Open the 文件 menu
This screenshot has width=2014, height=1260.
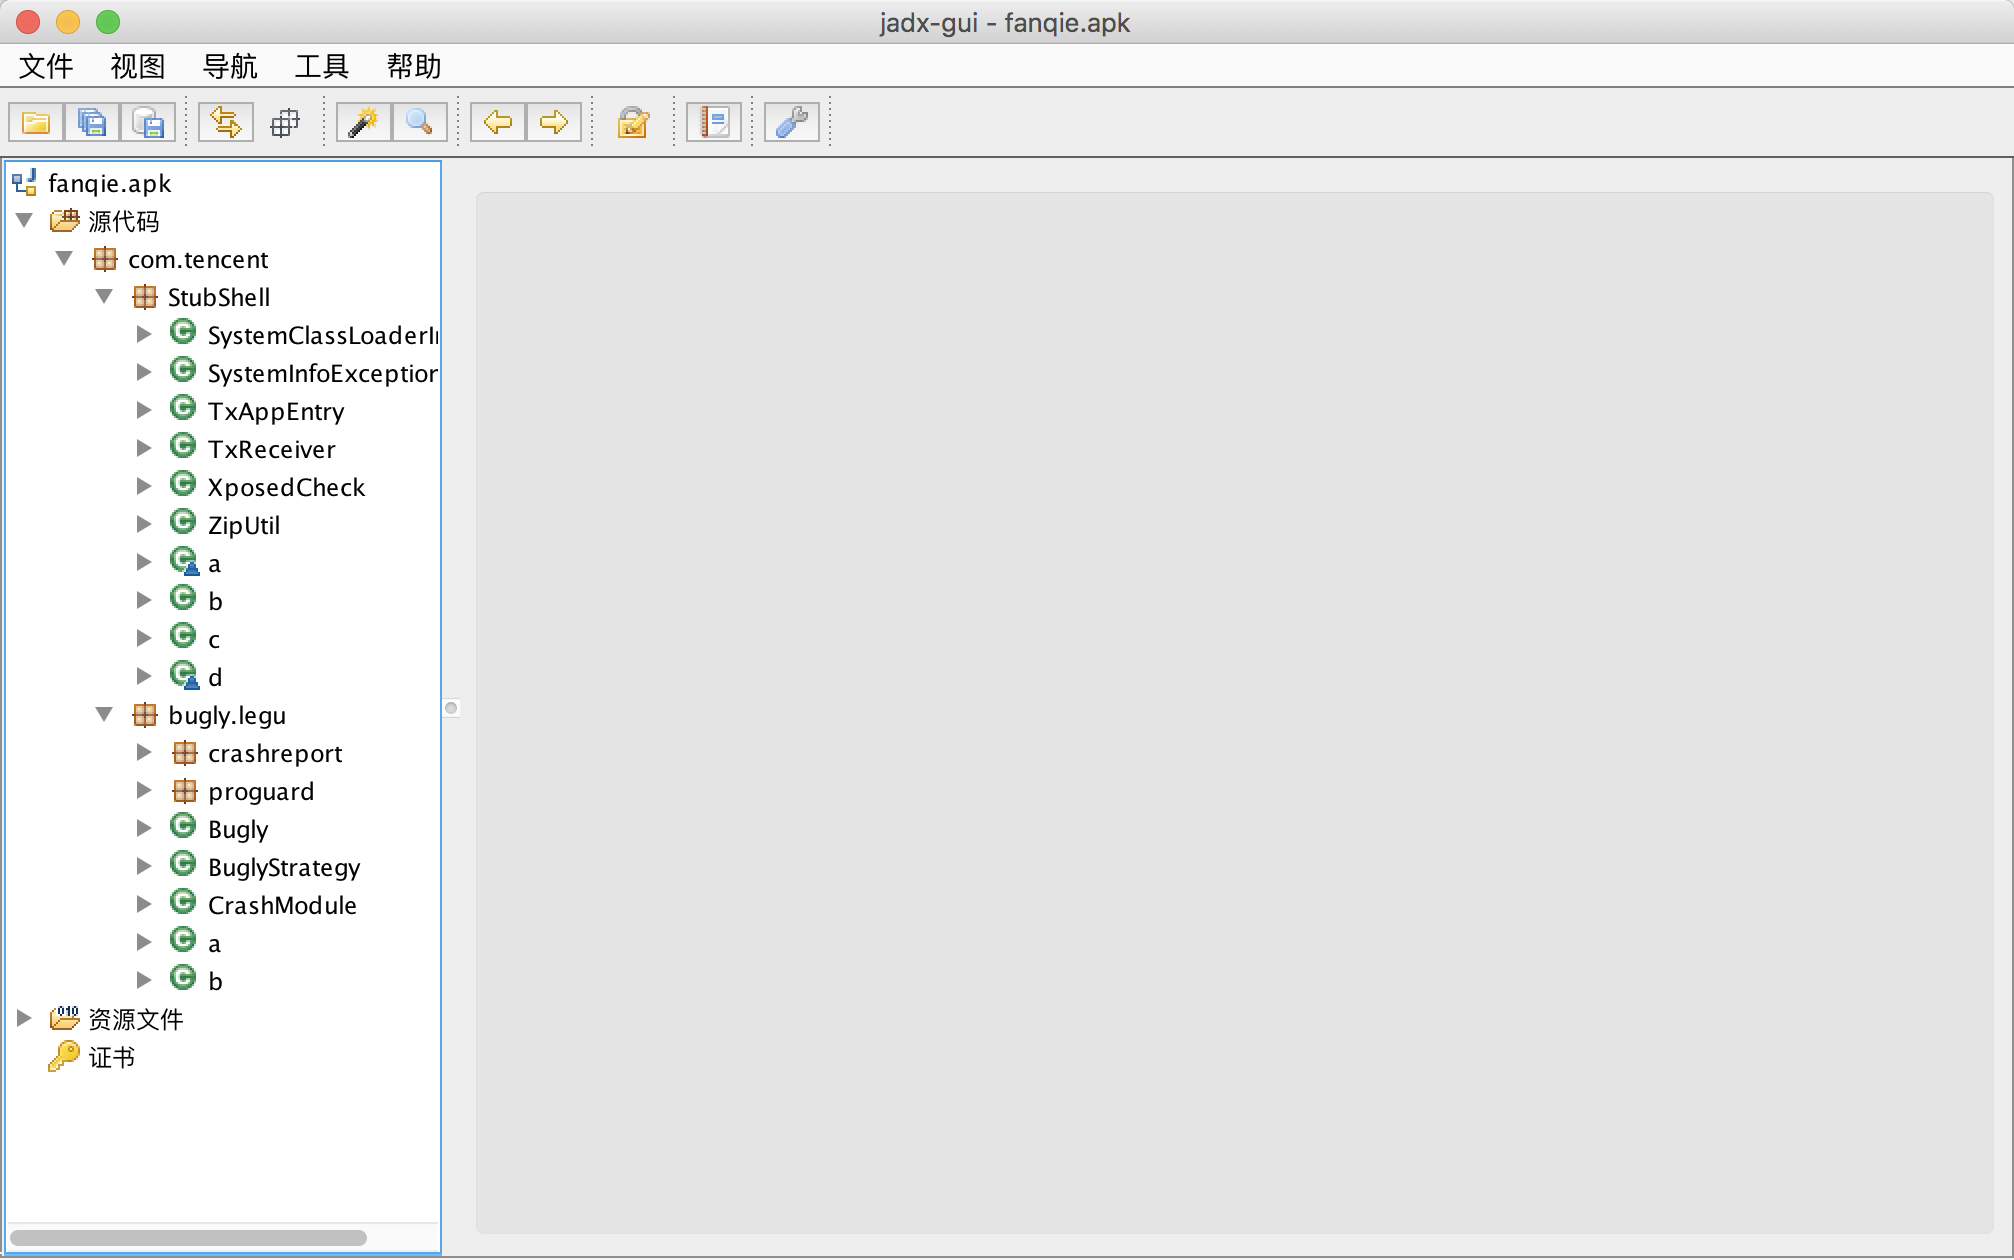[x=46, y=67]
